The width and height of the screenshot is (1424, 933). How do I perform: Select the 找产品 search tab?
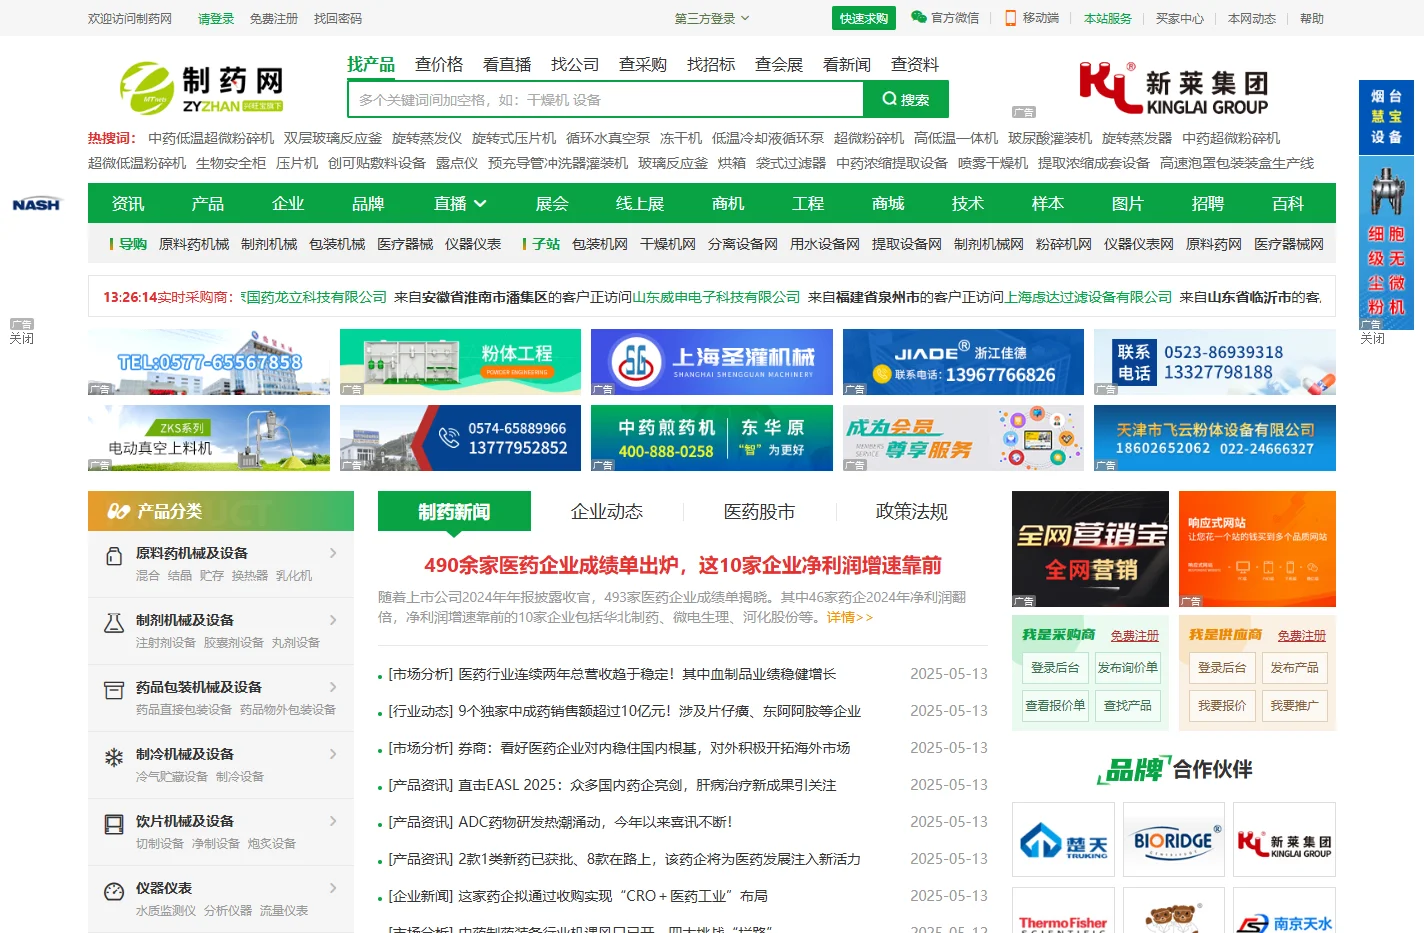(x=371, y=64)
